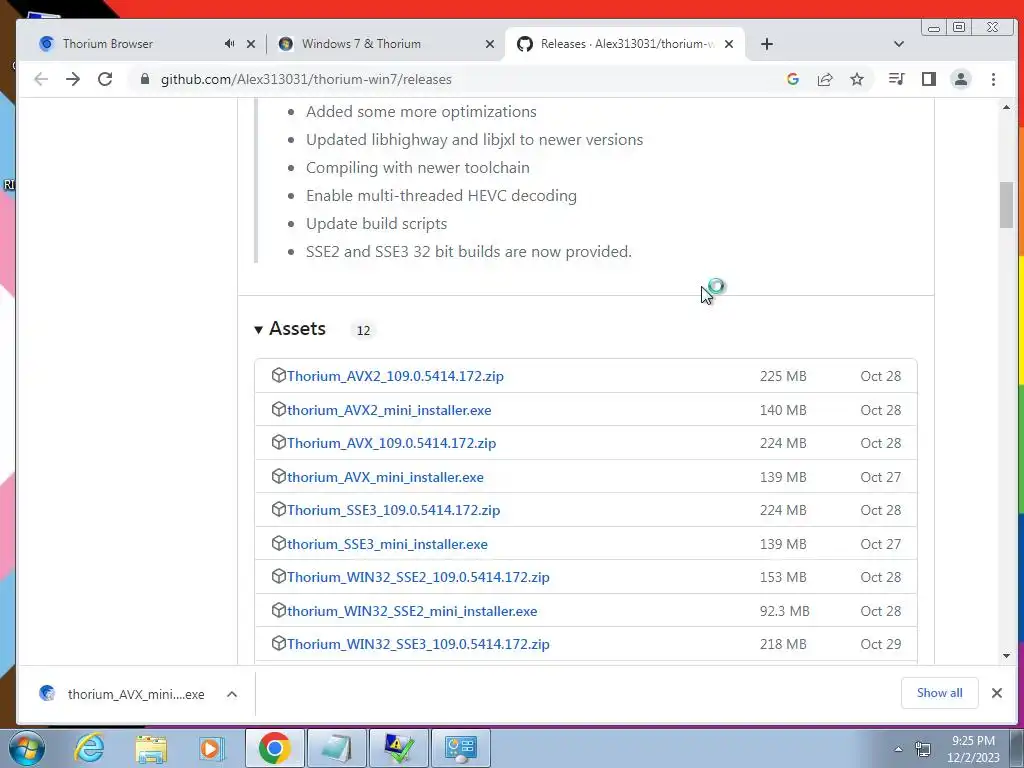Image resolution: width=1024 pixels, height=768 pixels.
Task: Open Windows Explorer folder in taskbar
Action: click(151, 748)
